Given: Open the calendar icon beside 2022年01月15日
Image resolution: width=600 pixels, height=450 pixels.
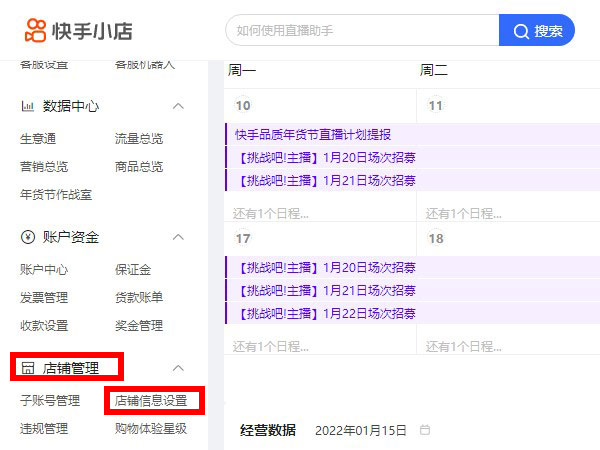Looking at the screenshot, I should (x=425, y=430).
